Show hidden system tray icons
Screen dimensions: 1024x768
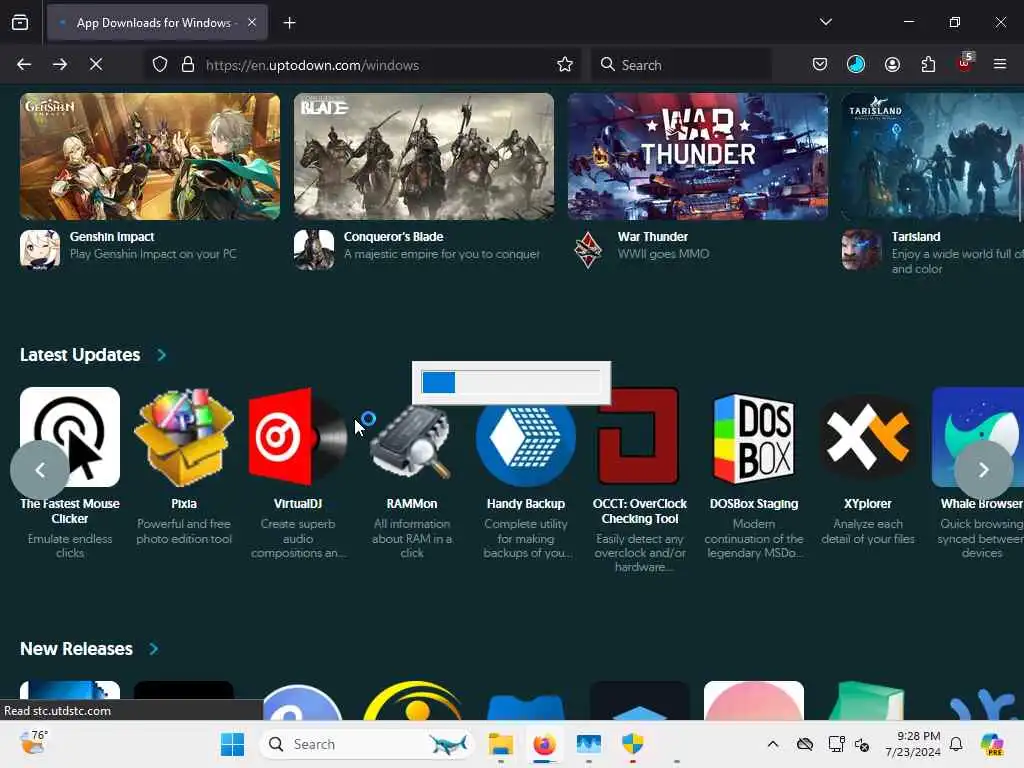pyautogui.click(x=773, y=744)
